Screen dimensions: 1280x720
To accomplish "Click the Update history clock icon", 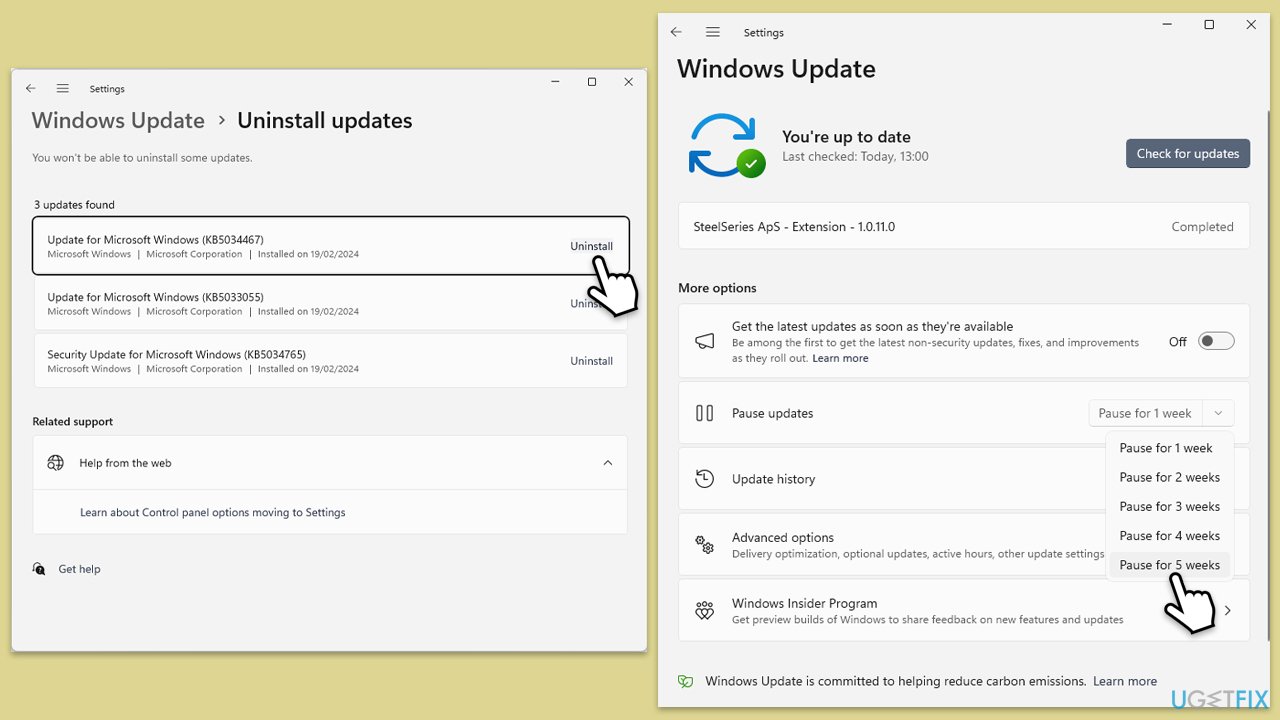I will [x=704, y=479].
